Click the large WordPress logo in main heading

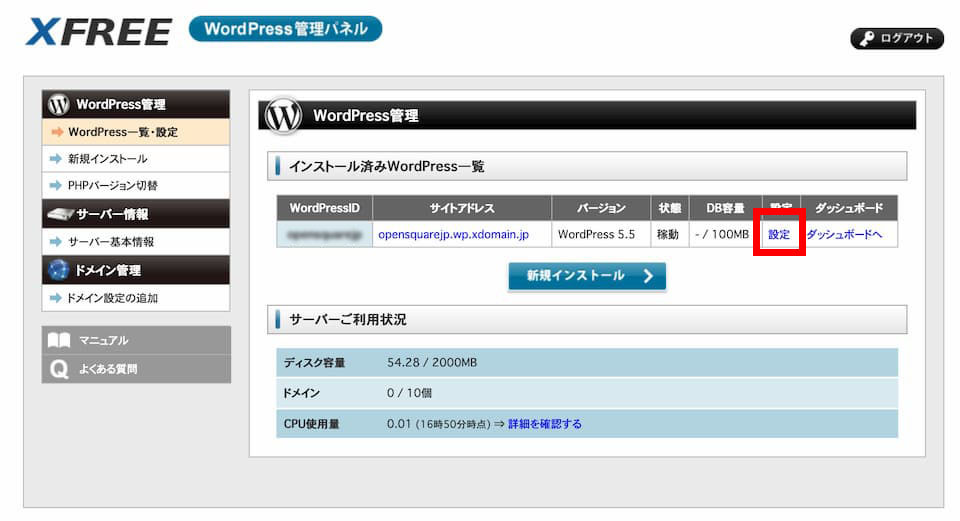282,116
